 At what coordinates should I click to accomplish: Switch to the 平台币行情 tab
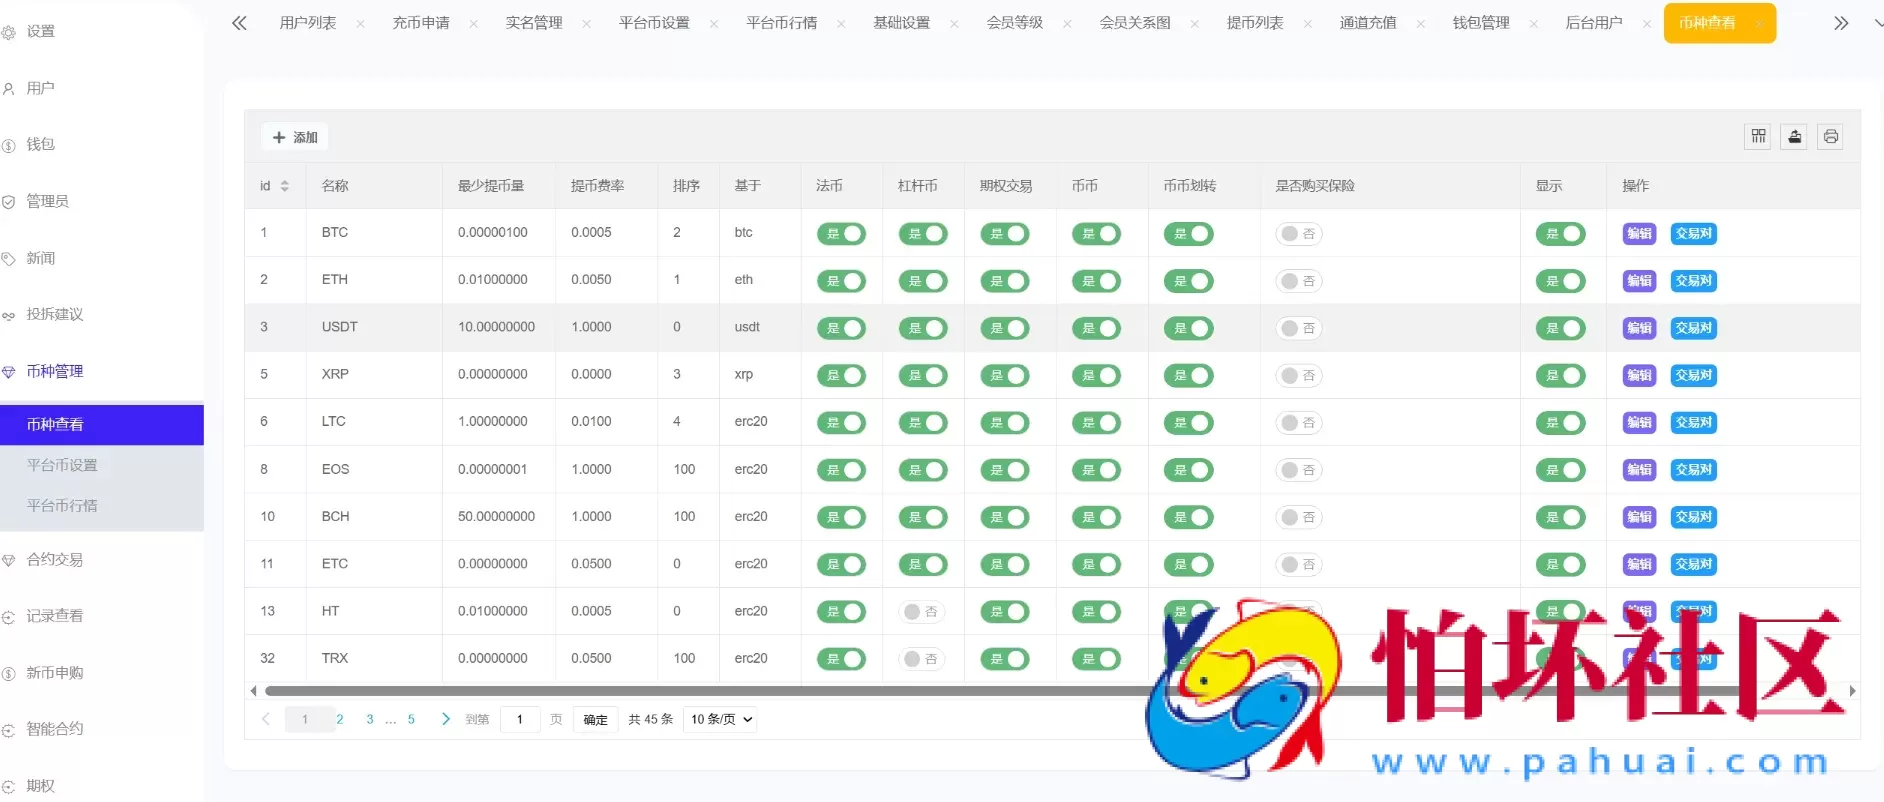tap(782, 23)
